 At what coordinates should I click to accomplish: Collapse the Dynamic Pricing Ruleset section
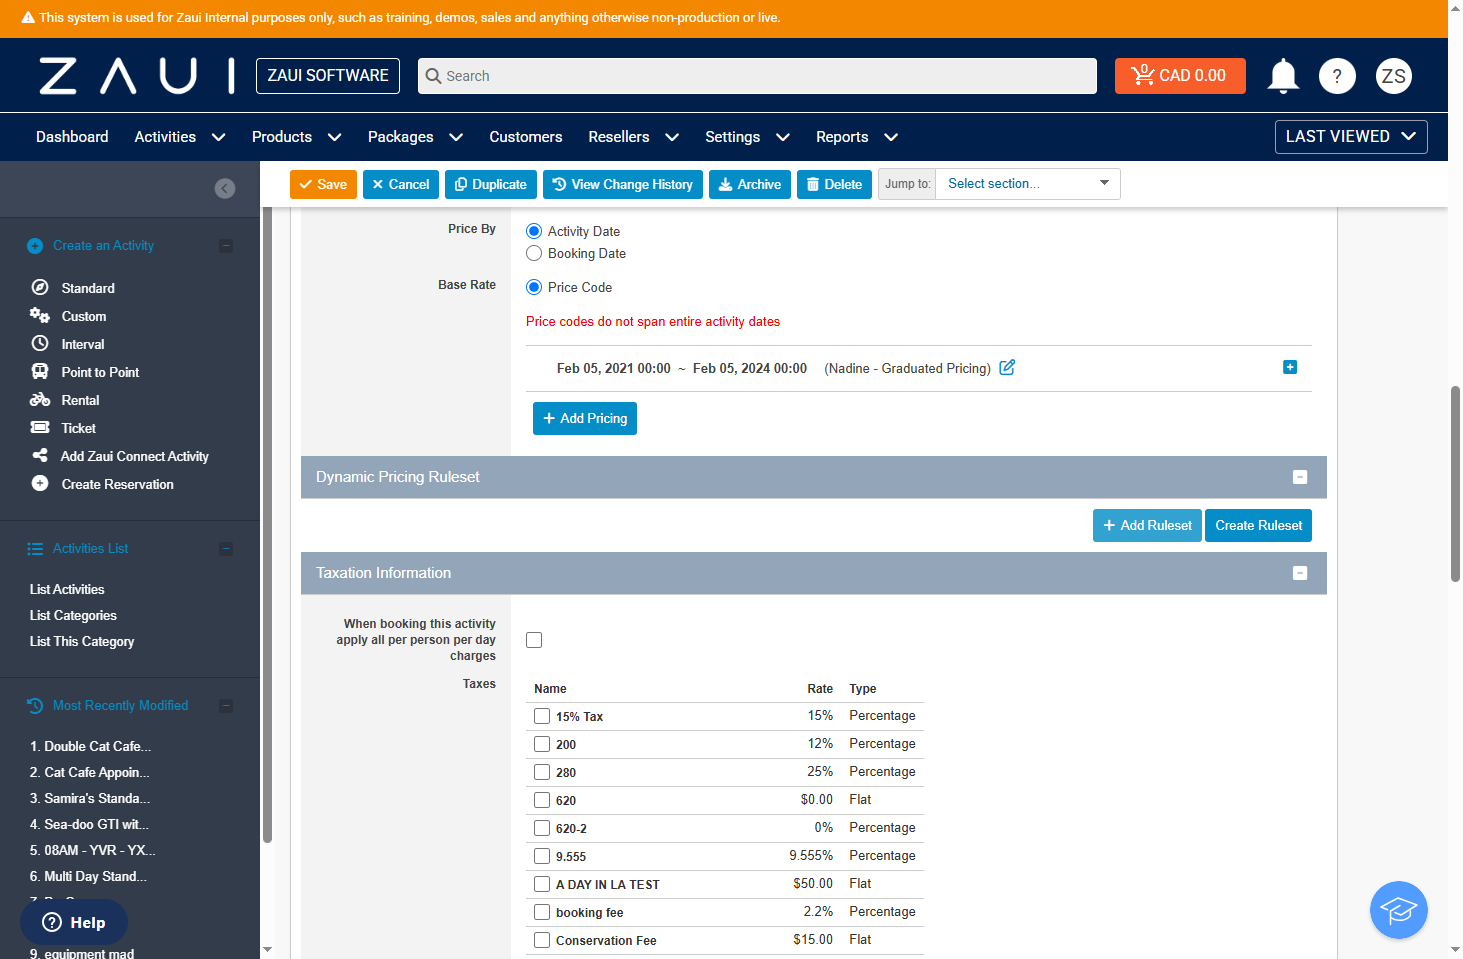coord(1300,477)
